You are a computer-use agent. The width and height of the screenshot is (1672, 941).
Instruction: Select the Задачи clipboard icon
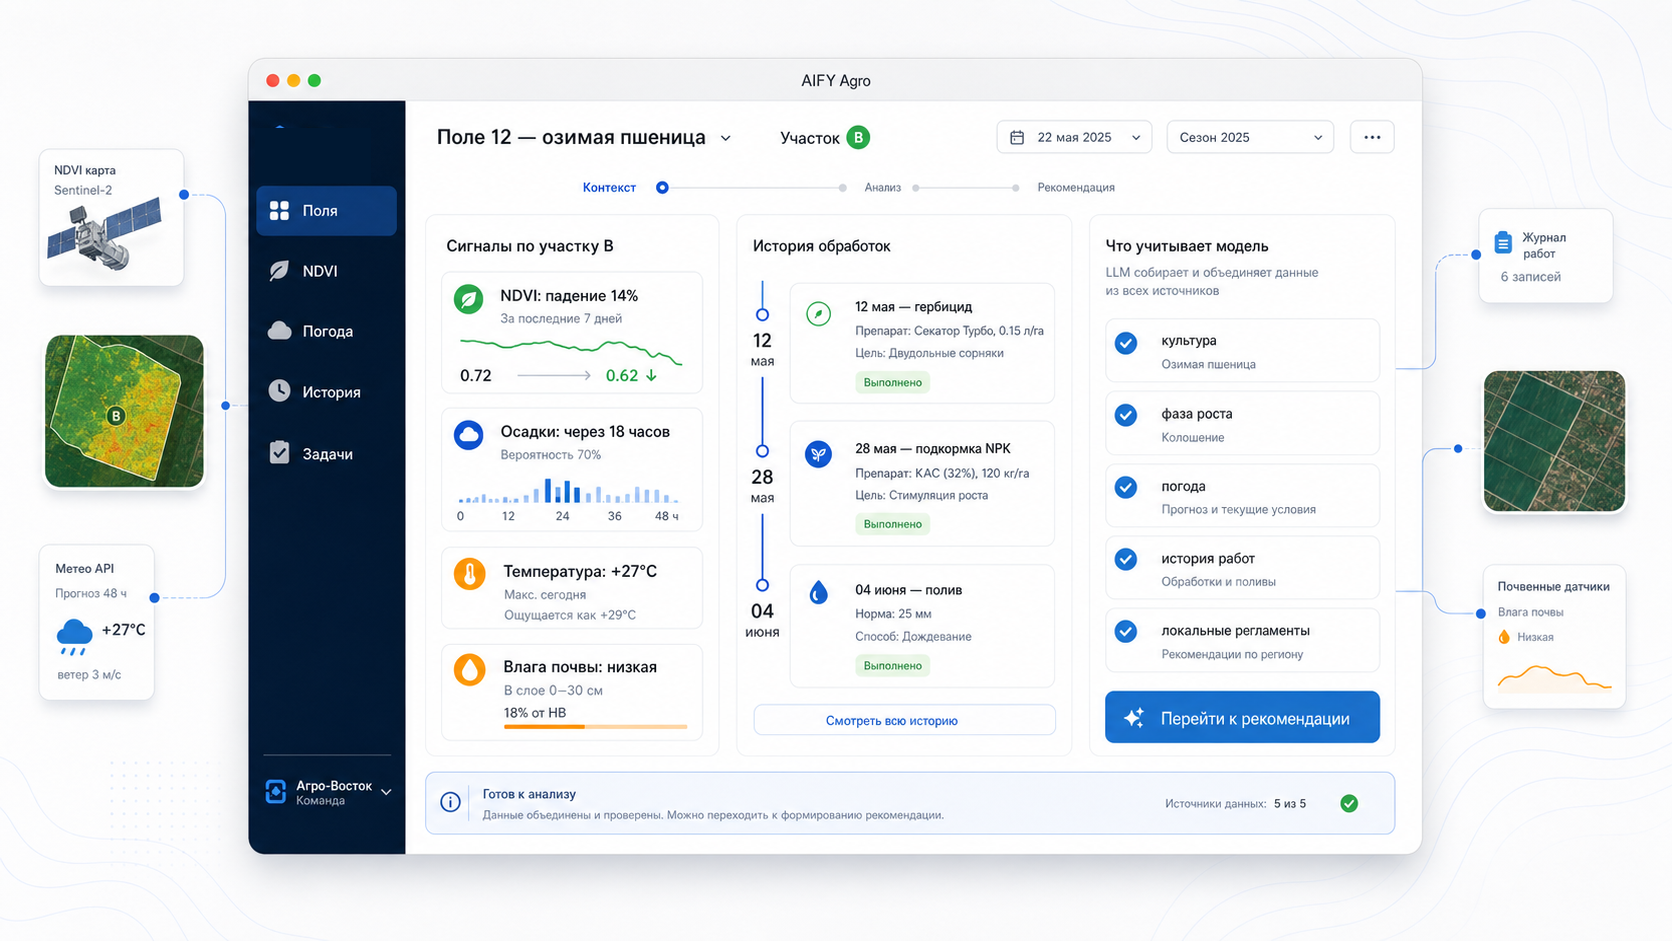(x=279, y=453)
